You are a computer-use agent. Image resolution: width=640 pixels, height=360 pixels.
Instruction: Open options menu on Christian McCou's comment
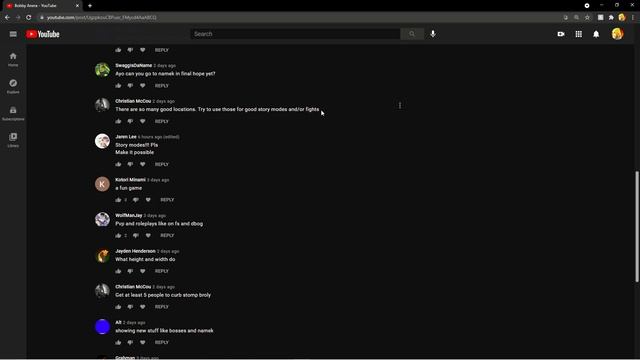point(400,106)
